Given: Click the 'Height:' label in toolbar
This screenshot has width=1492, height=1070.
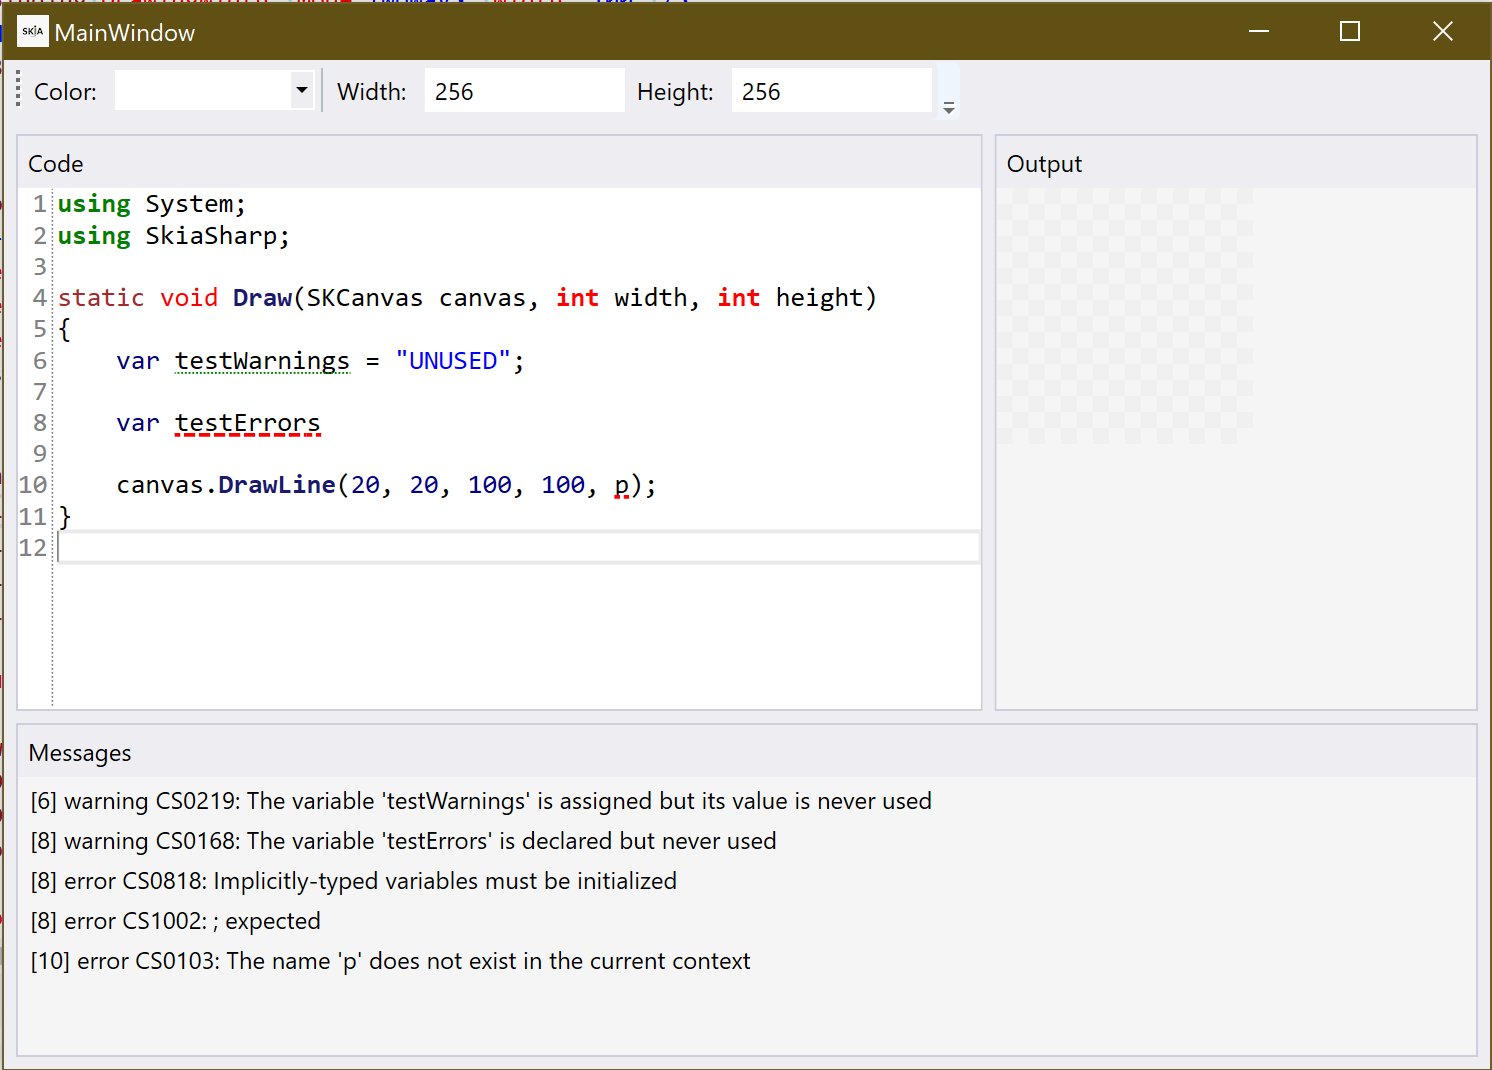Looking at the screenshot, I should (675, 92).
